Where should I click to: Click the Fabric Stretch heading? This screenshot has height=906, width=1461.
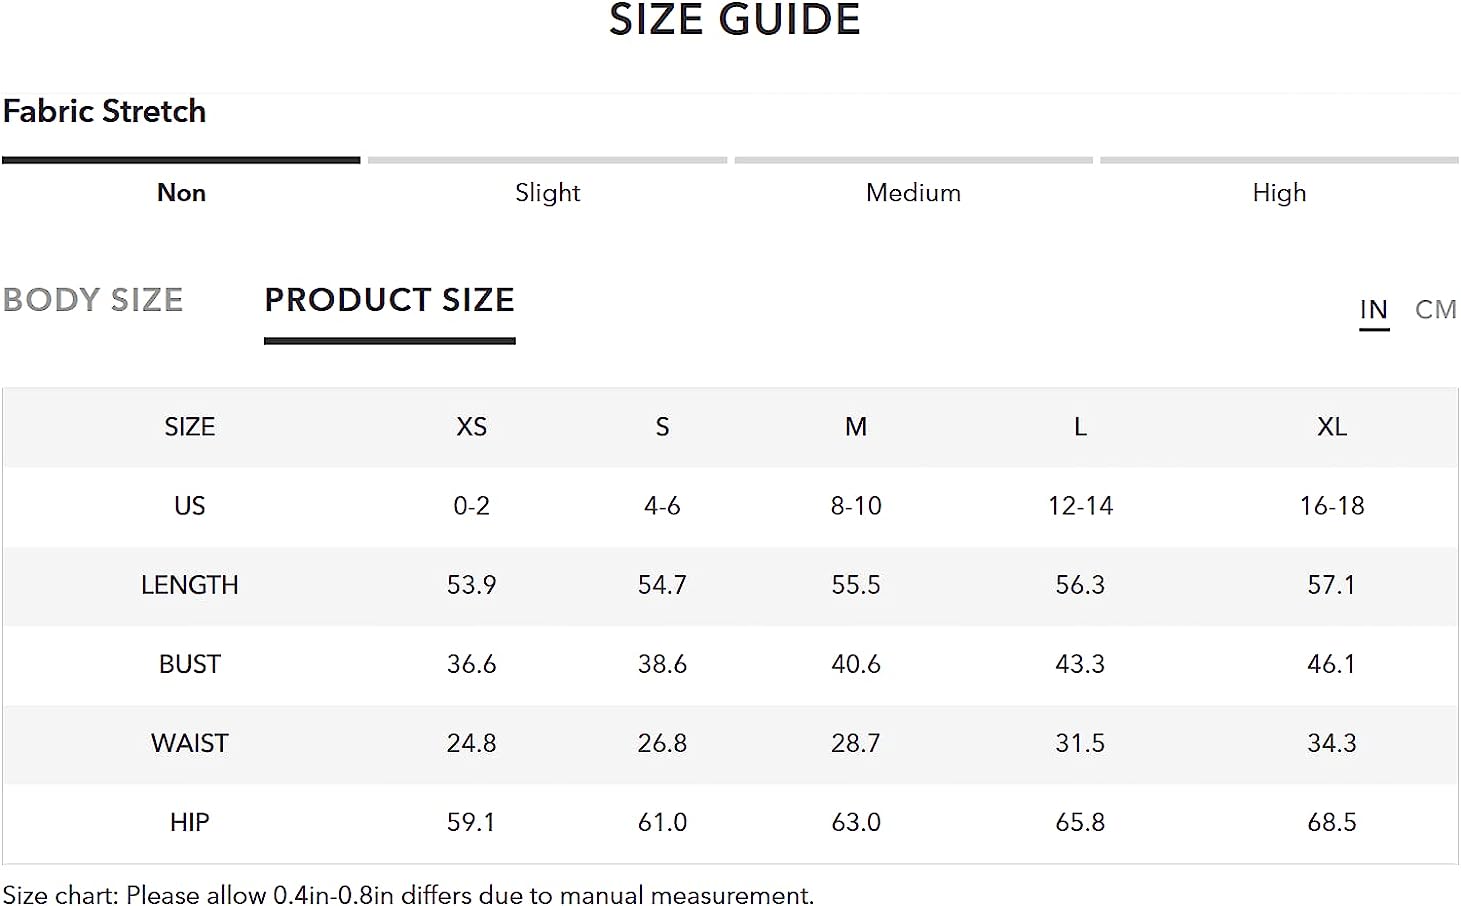click(104, 111)
